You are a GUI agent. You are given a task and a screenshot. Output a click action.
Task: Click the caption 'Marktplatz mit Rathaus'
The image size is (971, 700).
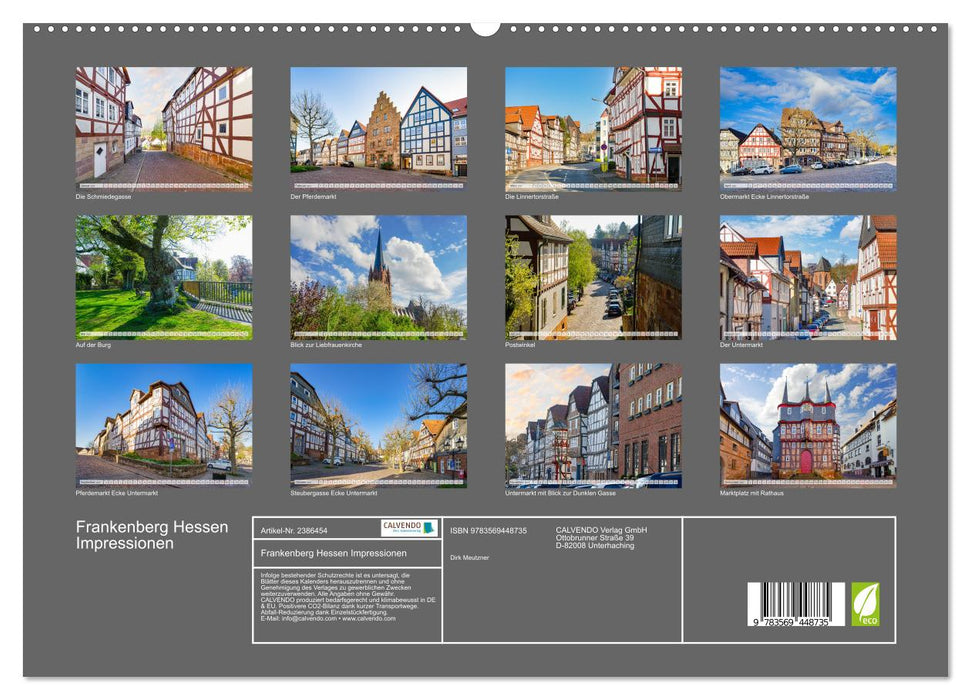(752, 493)
